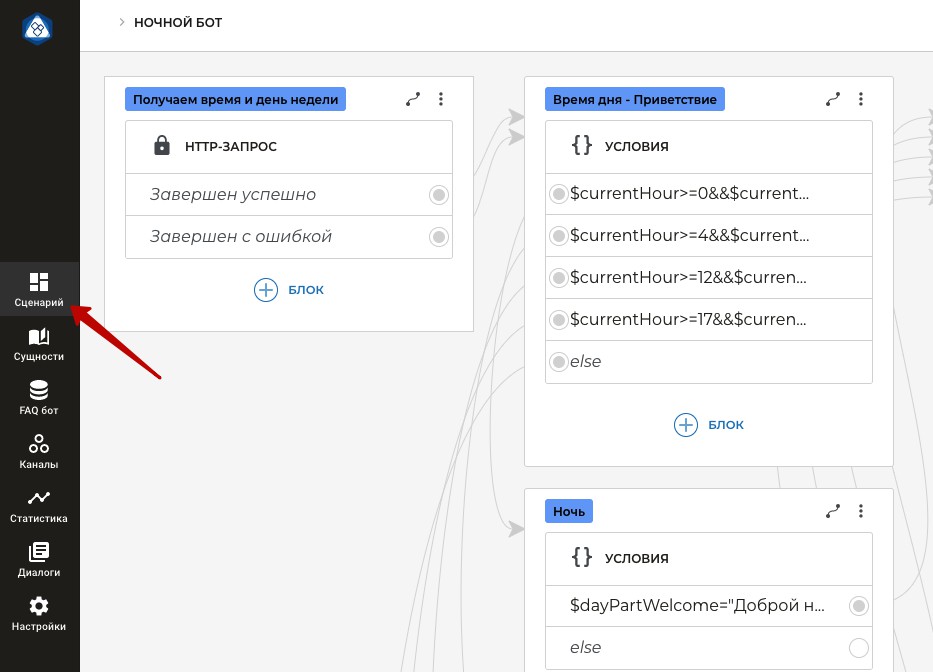Viewport: 933px width, 672px height.
Task: Switch to the Сценарий section
Action: click(x=39, y=289)
